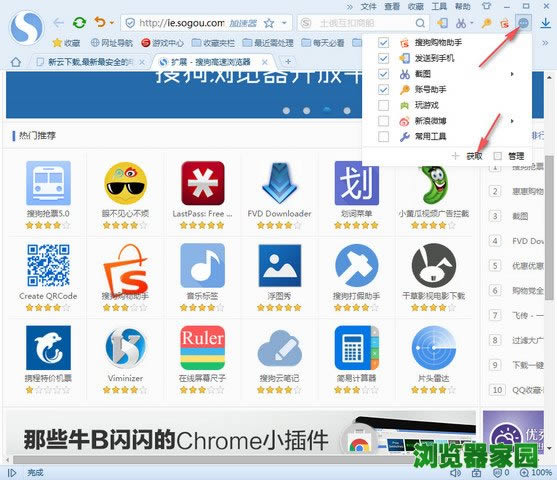Expand the bookmarks bar overflow chevron

tap(545, 43)
